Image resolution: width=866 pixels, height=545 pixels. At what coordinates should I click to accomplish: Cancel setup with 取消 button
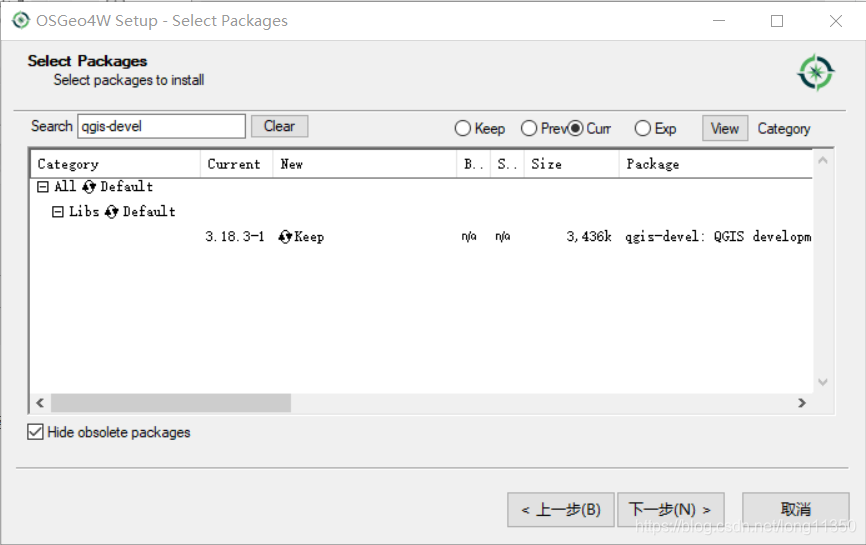(795, 509)
